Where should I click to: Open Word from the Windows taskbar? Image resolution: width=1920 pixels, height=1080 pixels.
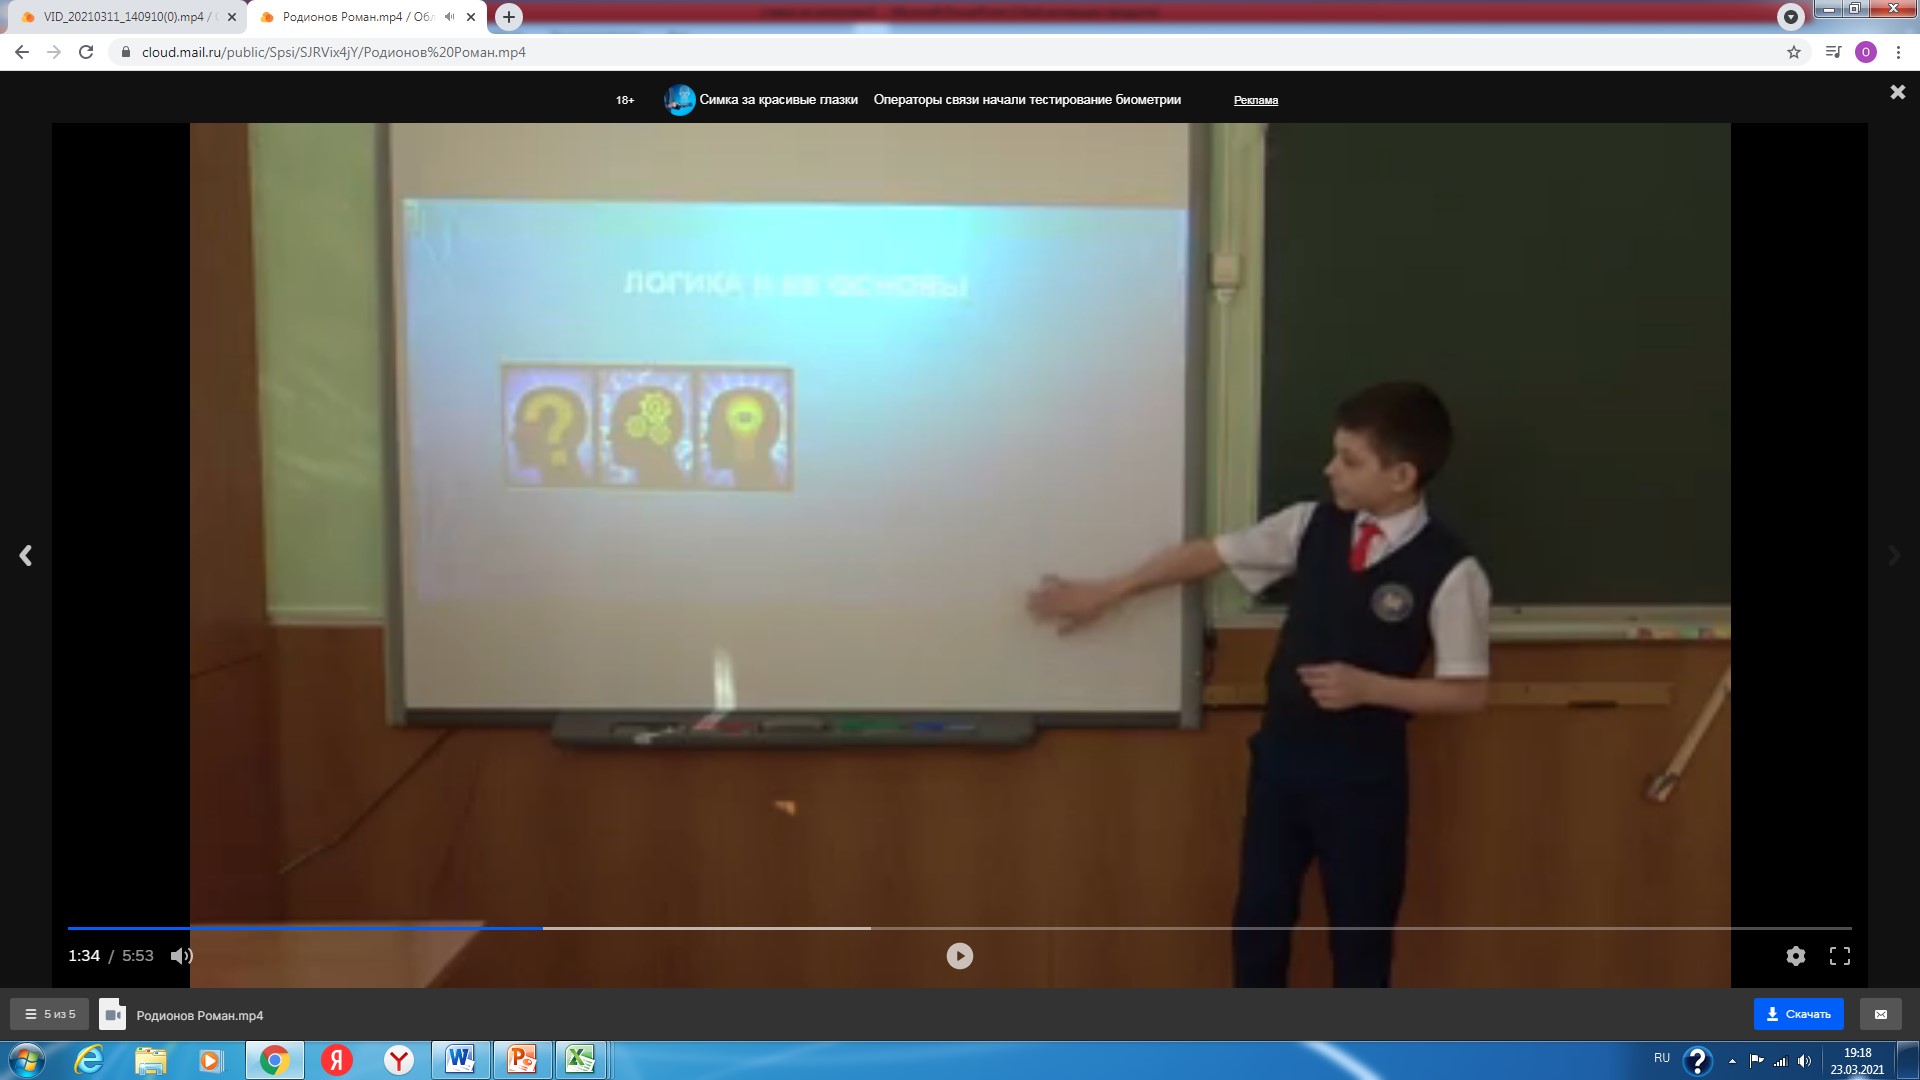460,1059
